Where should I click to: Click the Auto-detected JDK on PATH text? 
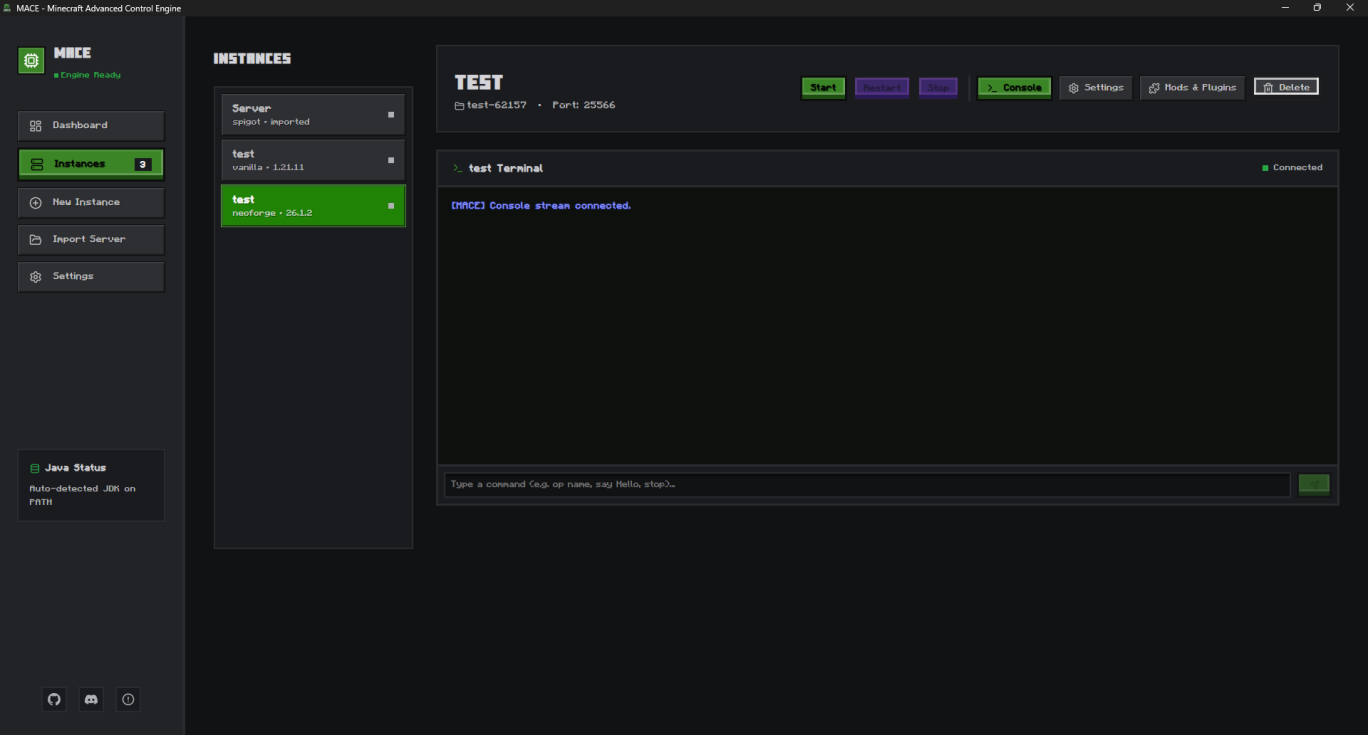click(x=82, y=496)
